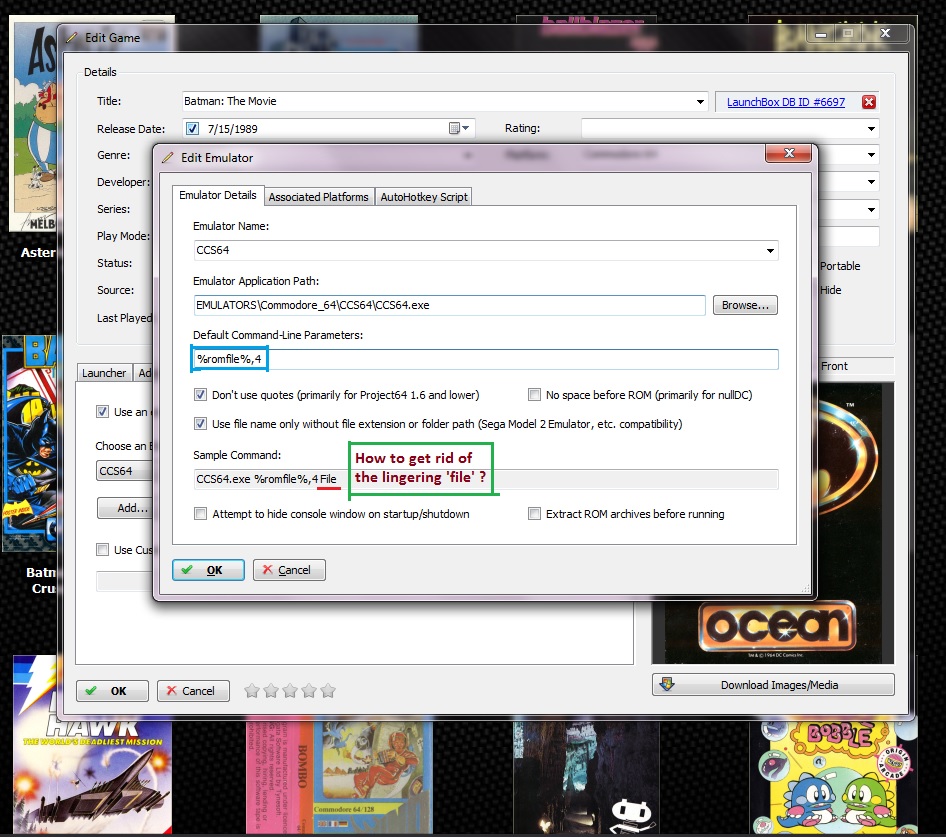The width and height of the screenshot is (946, 837).
Task: Toggle Don't use quotes checkbox
Action: point(200,395)
